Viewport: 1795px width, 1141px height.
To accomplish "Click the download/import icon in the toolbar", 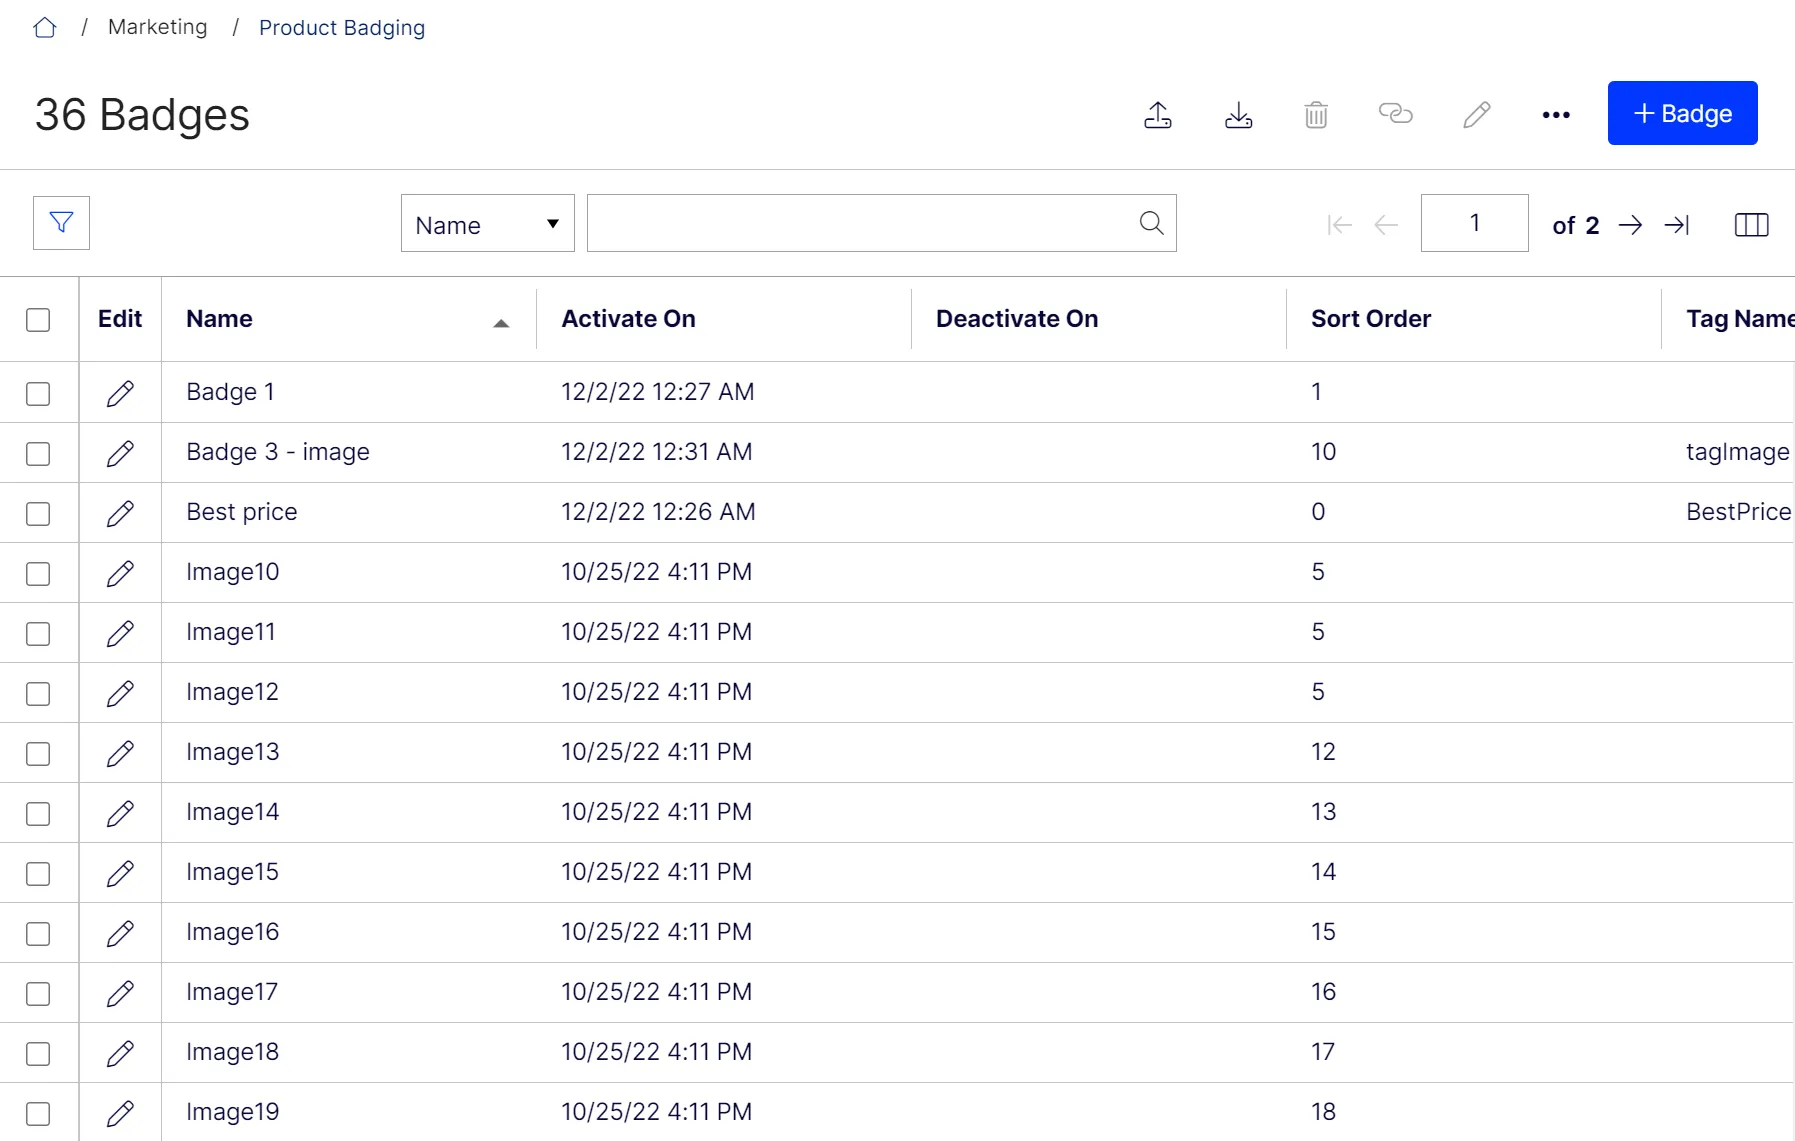I will tap(1238, 115).
